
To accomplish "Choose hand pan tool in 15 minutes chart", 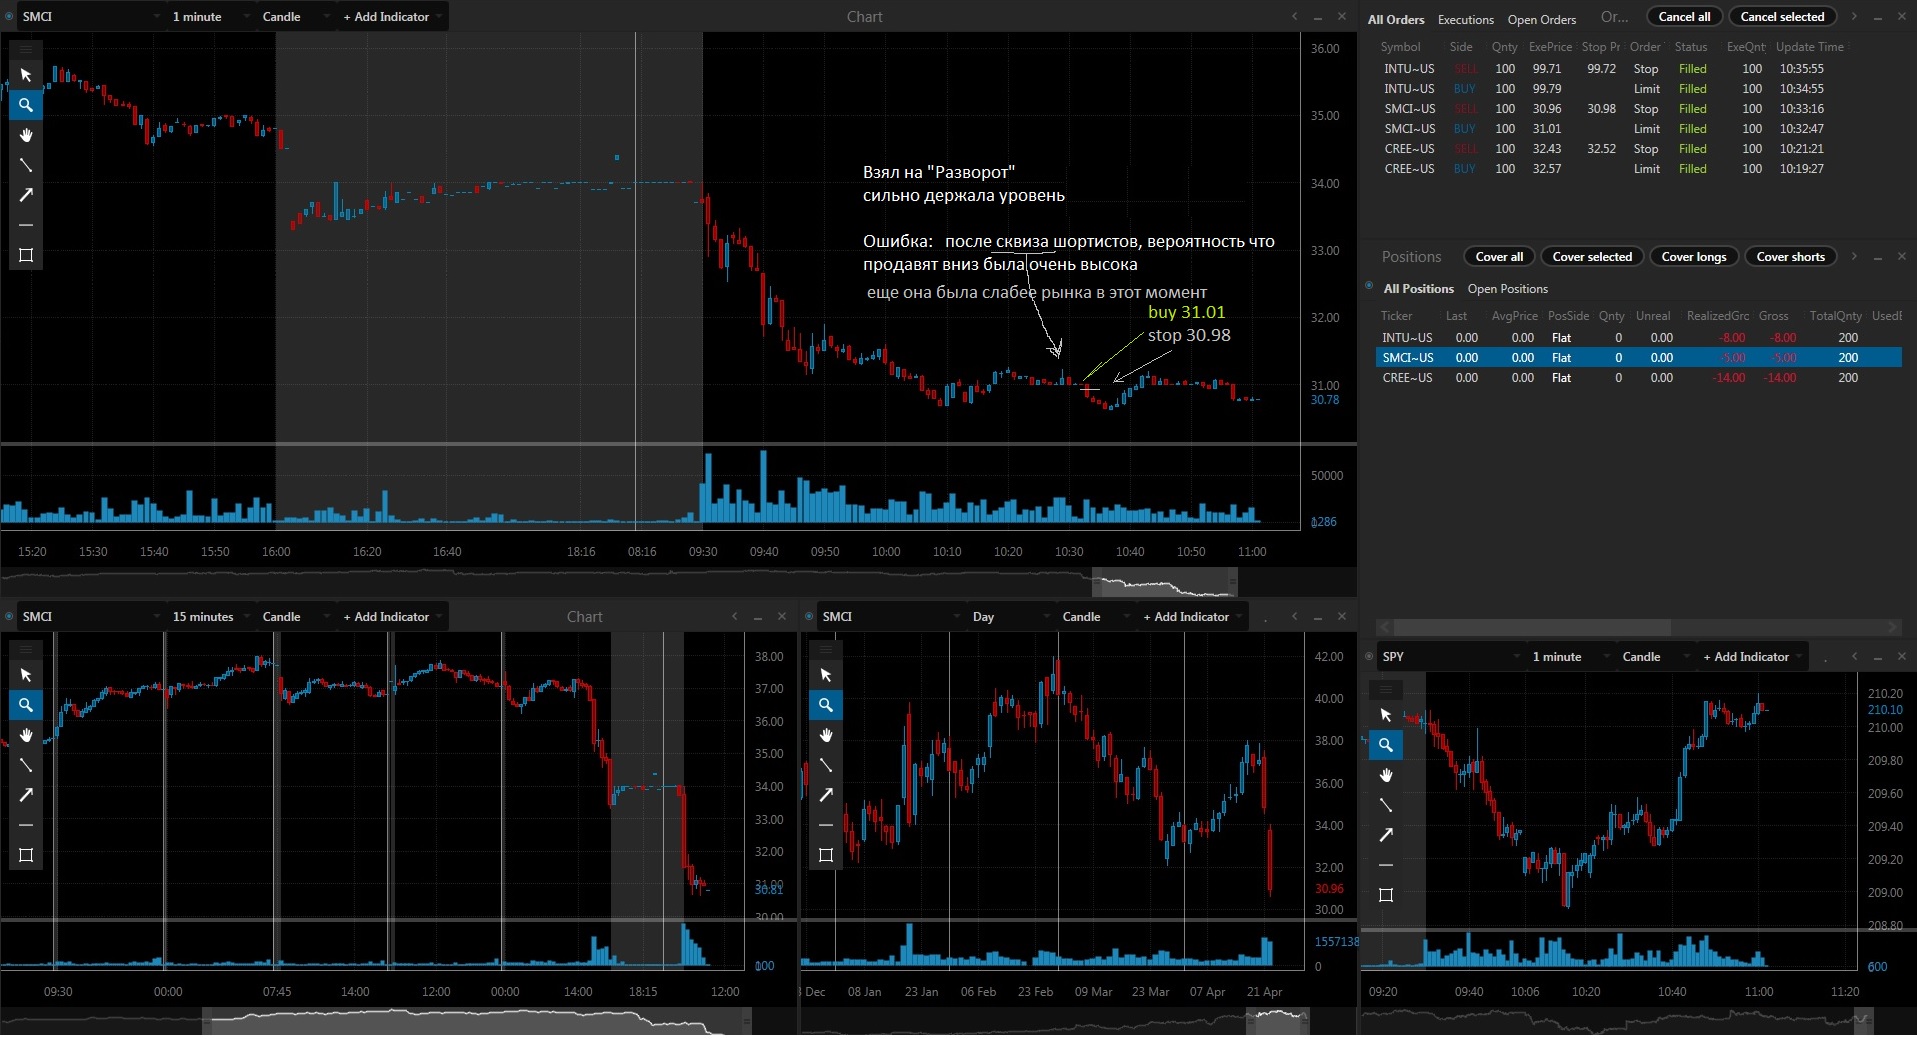I will coord(26,735).
